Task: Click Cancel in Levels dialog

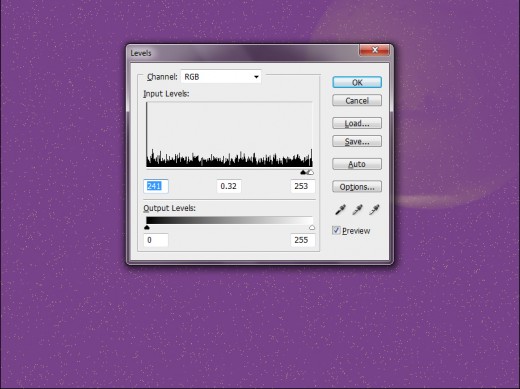Action: click(357, 100)
